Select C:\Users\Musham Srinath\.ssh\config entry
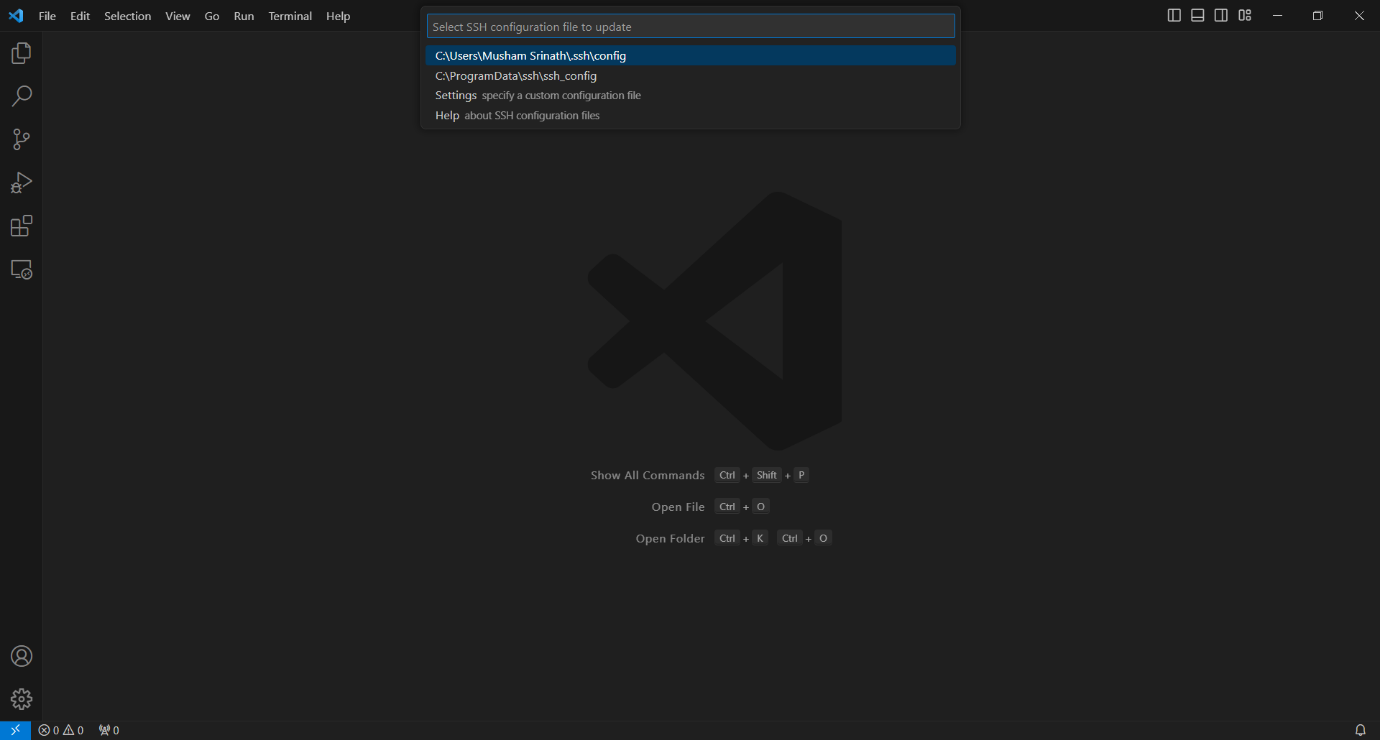Image resolution: width=1380 pixels, height=740 pixels. (690, 56)
